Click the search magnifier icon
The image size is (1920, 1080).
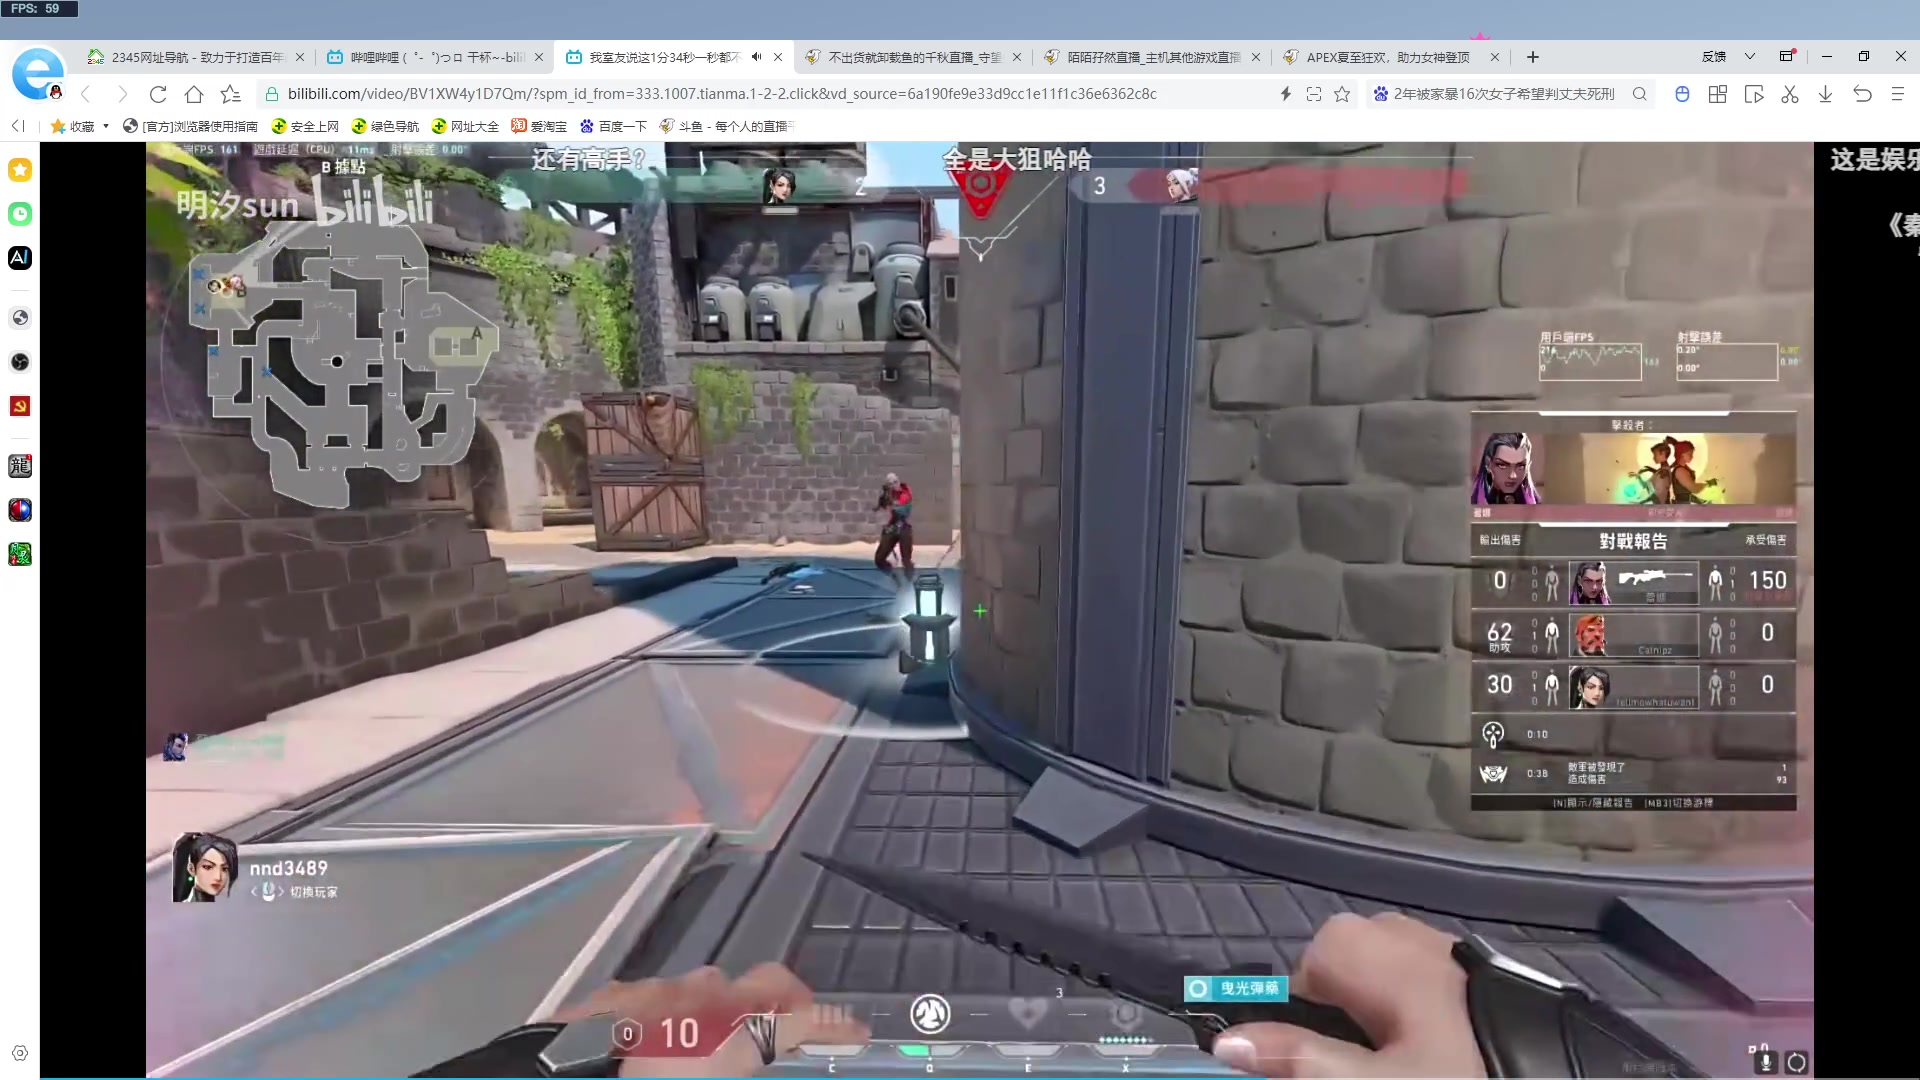[x=1640, y=94]
